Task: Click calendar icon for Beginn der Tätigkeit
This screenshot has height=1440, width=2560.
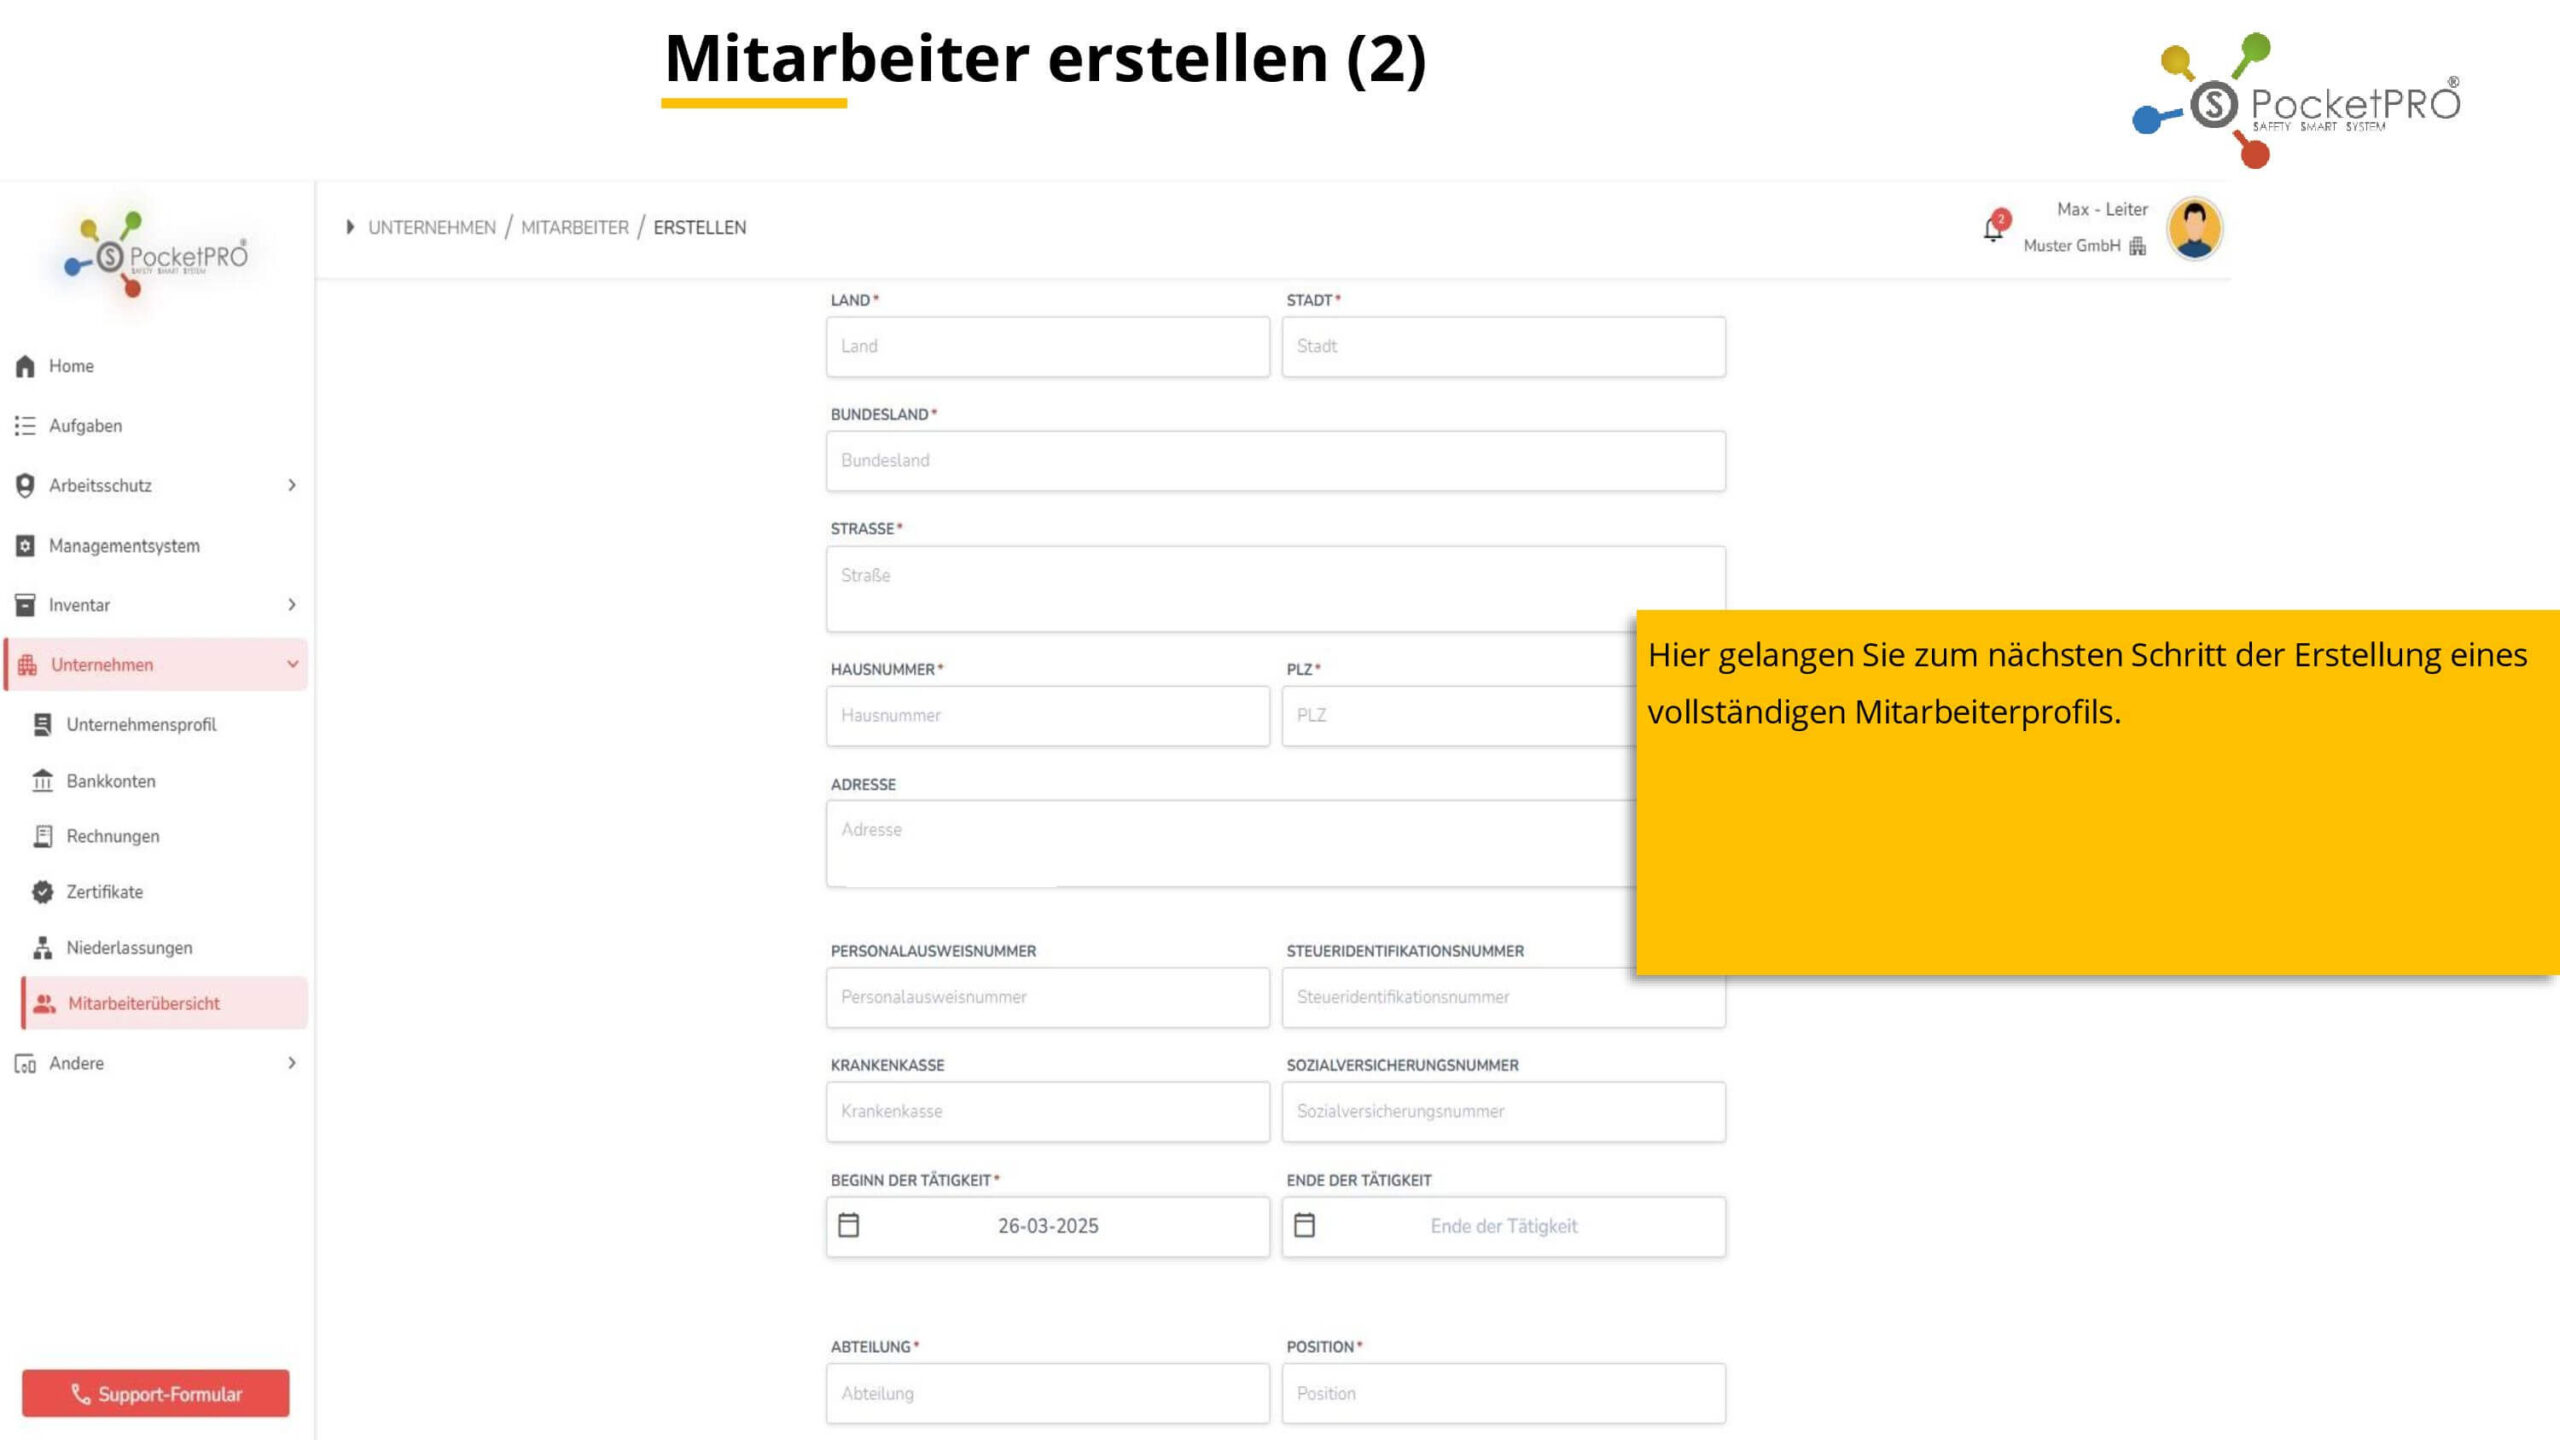Action: click(x=849, y=1225)
